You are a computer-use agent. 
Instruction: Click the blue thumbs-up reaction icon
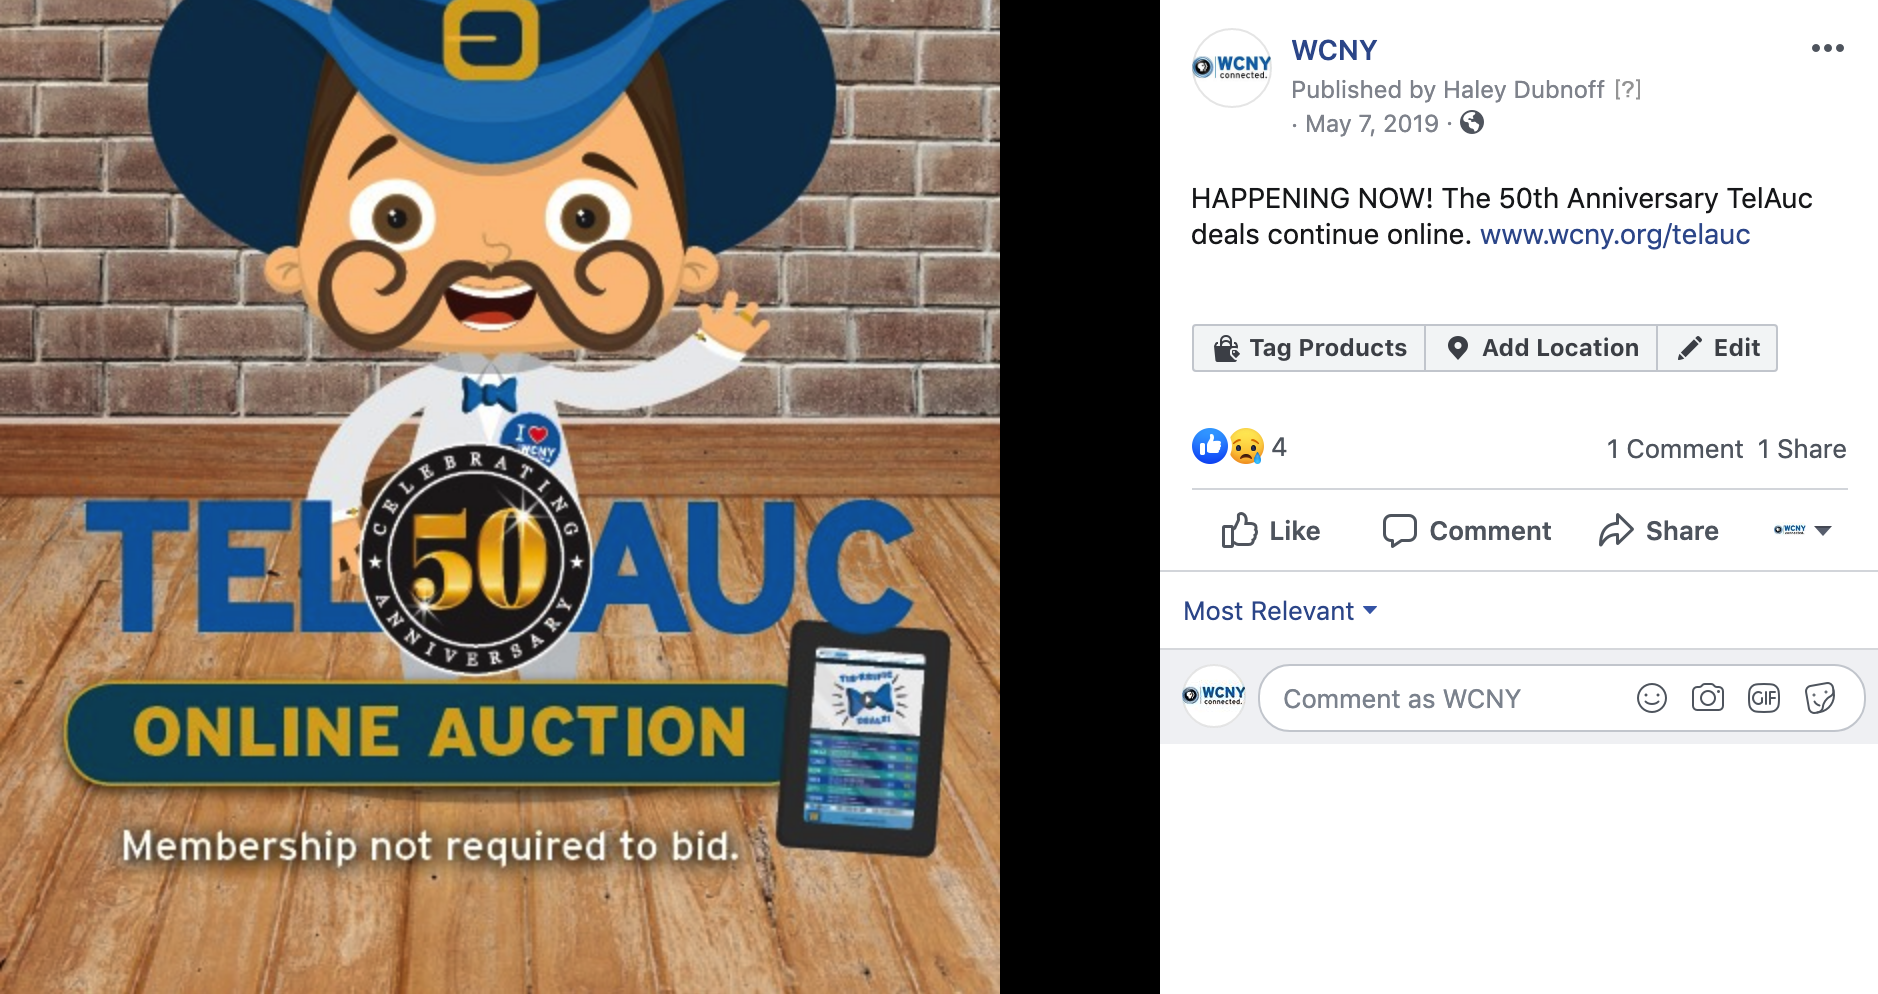click(x=1209, y=446)
